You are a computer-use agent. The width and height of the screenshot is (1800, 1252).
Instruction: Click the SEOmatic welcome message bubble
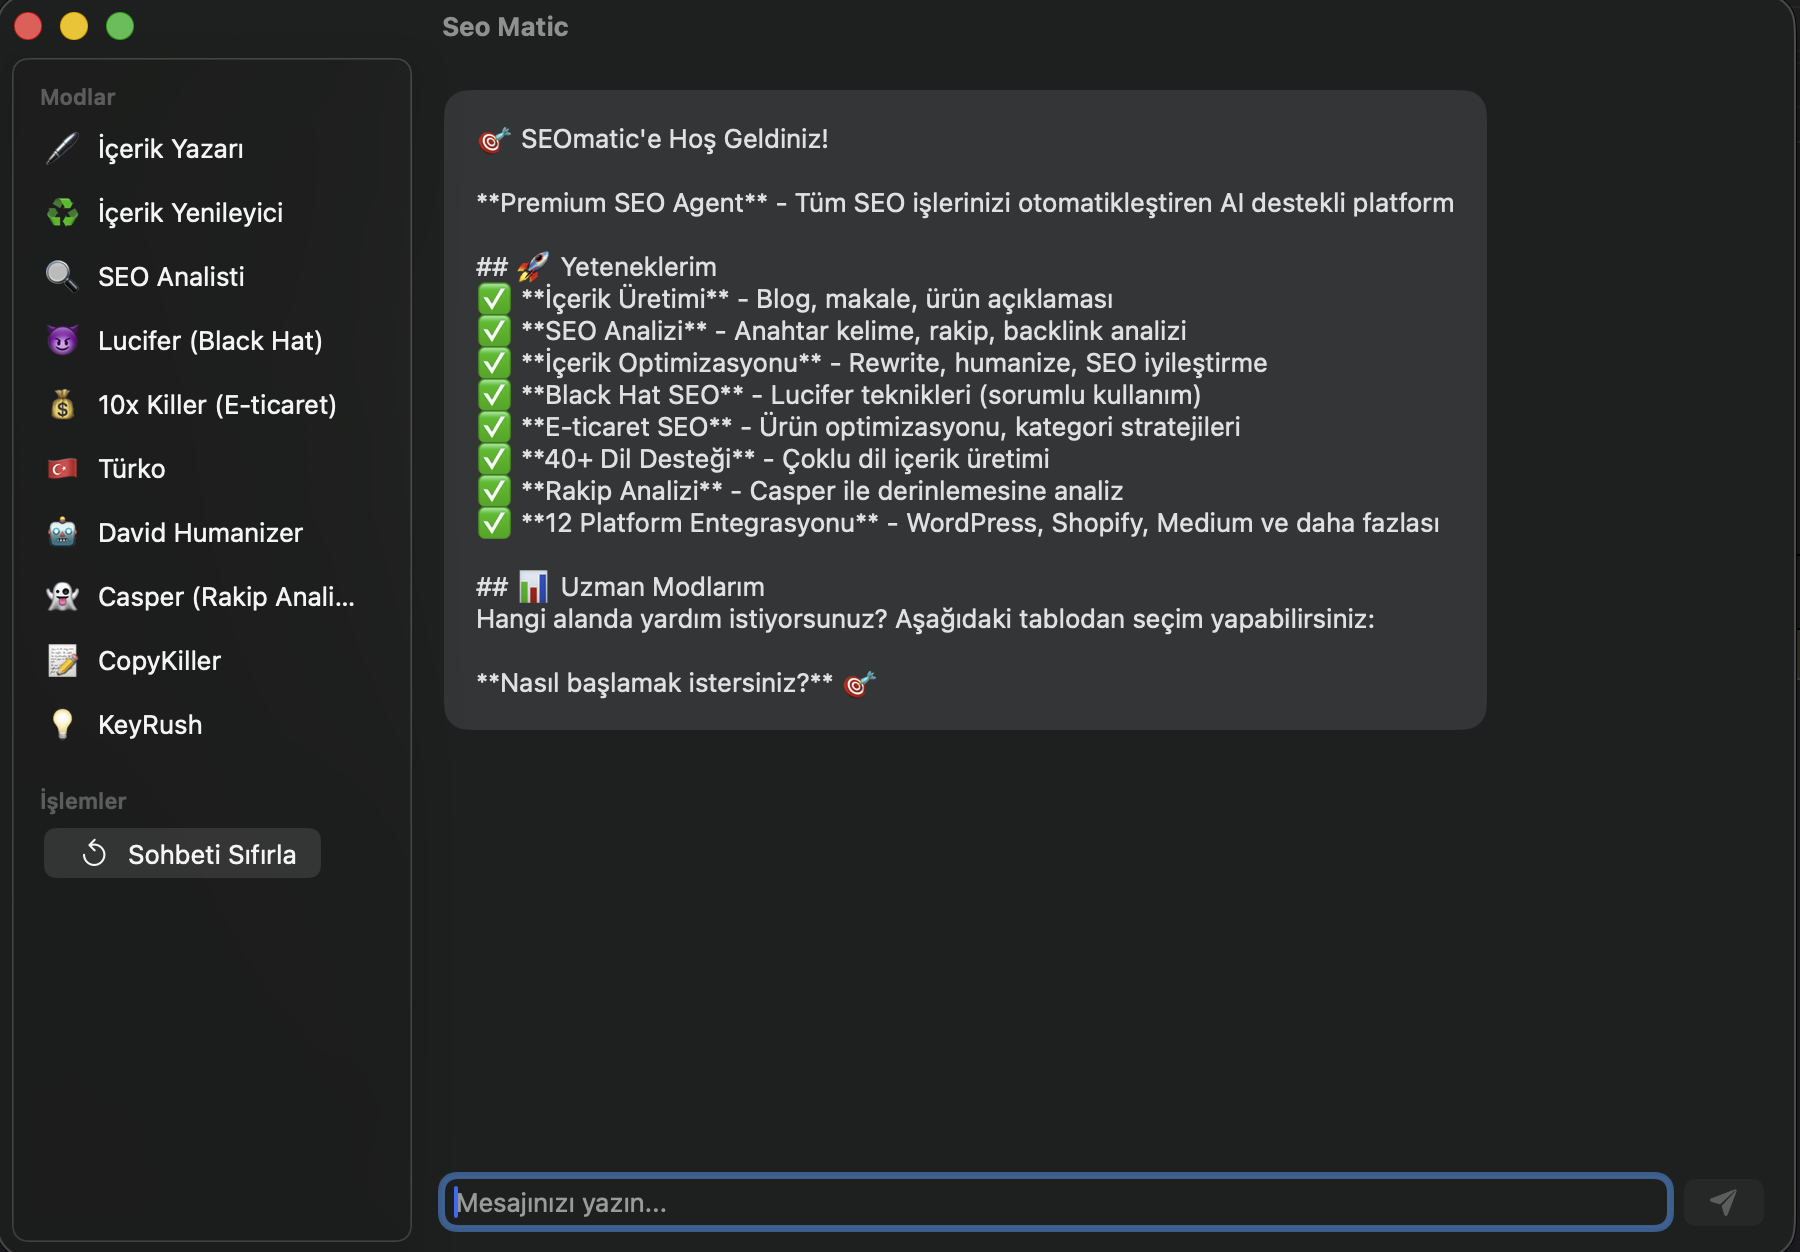pyautogui.click(x=965, y=410)
